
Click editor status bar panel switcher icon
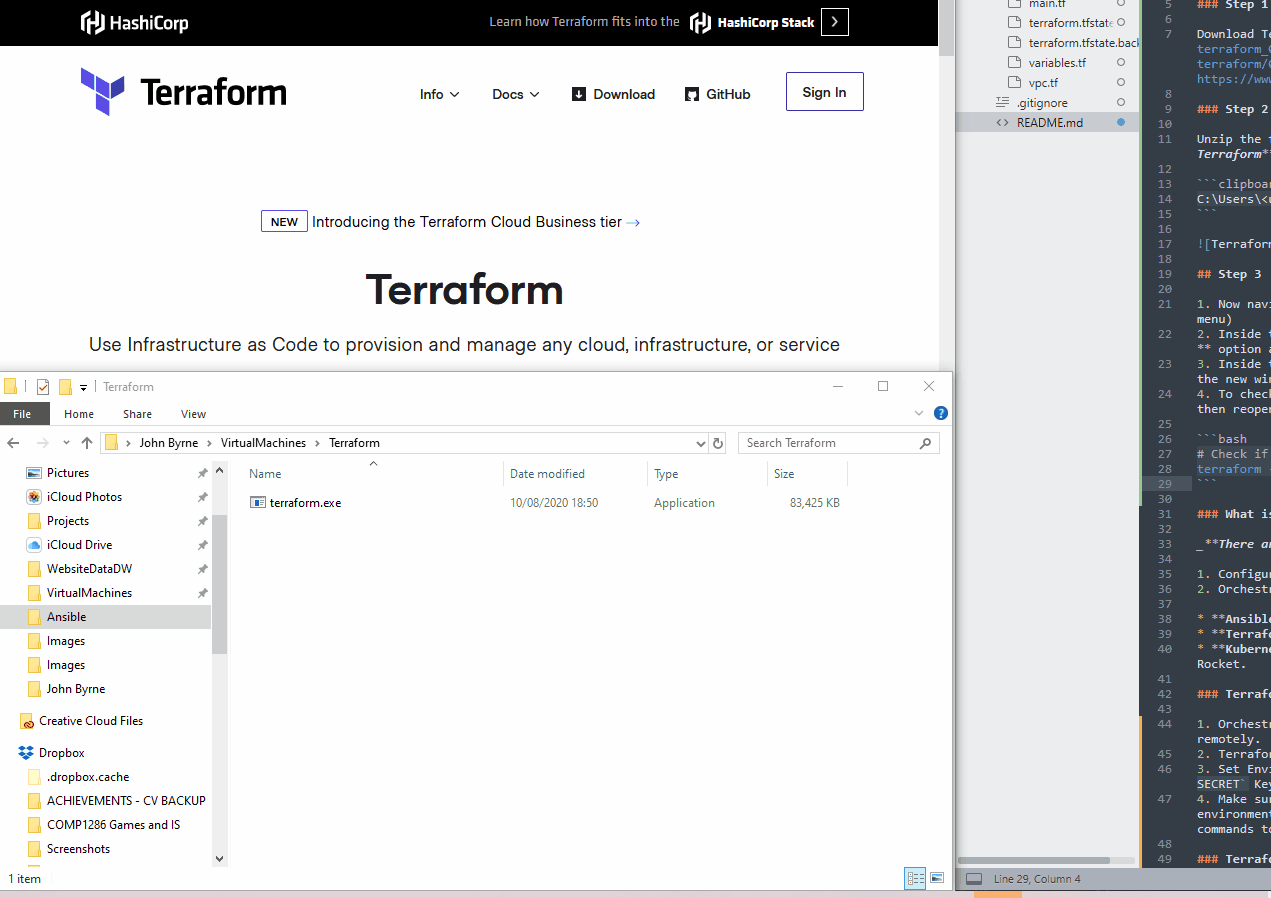(972, 879)
